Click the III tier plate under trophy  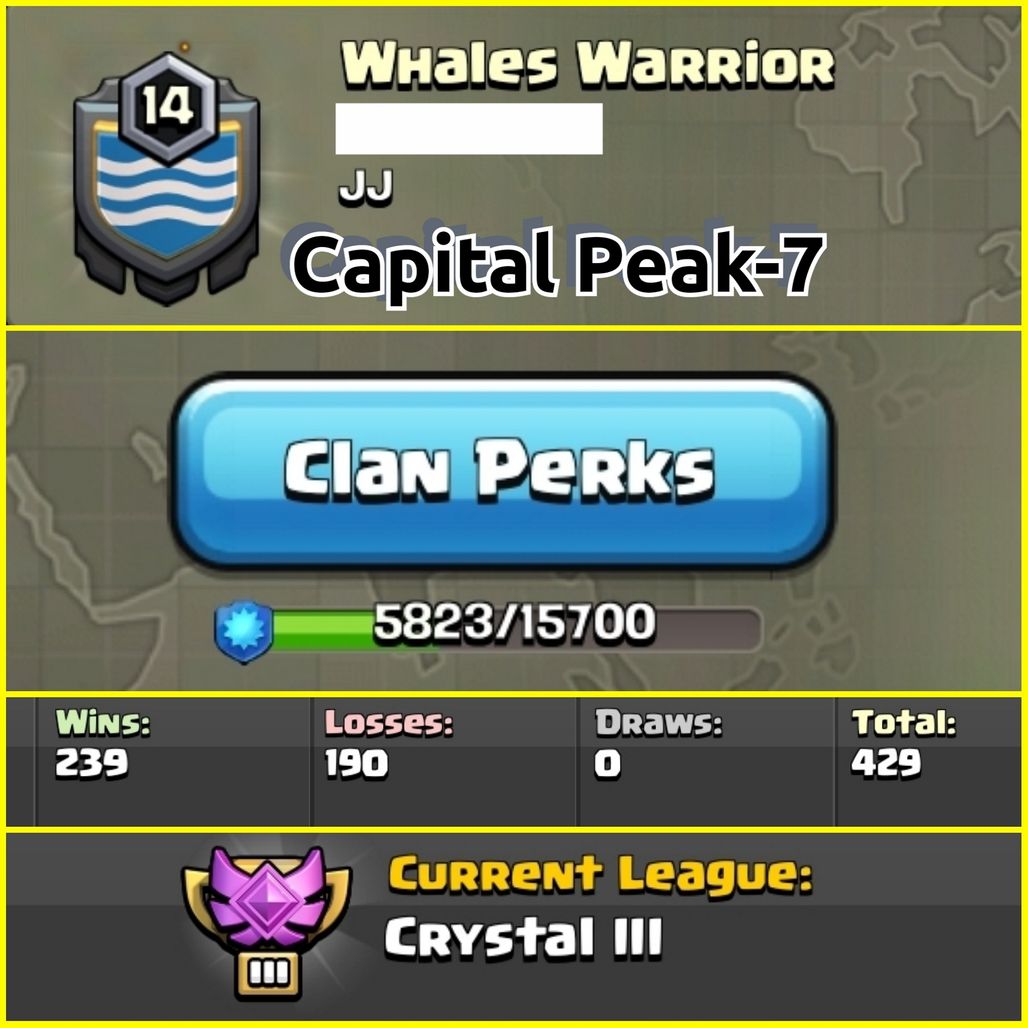(x=267, y=974)
